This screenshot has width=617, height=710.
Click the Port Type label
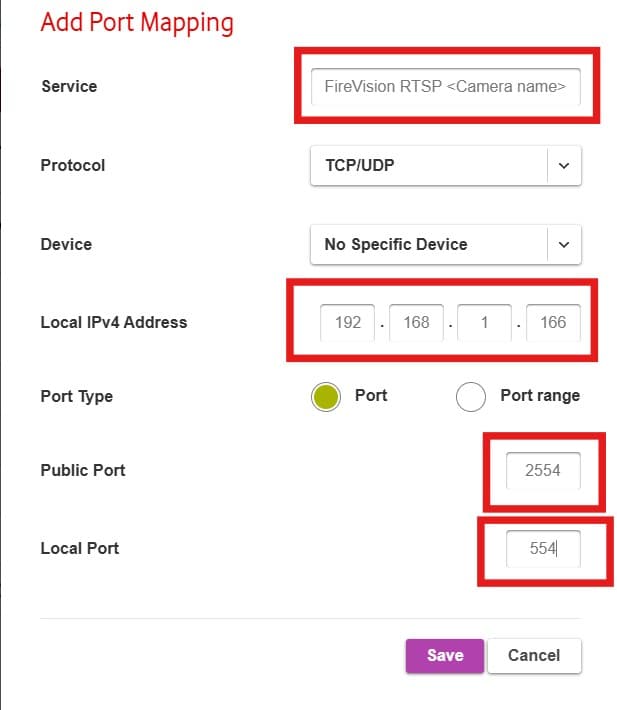(x=76, y=396)
